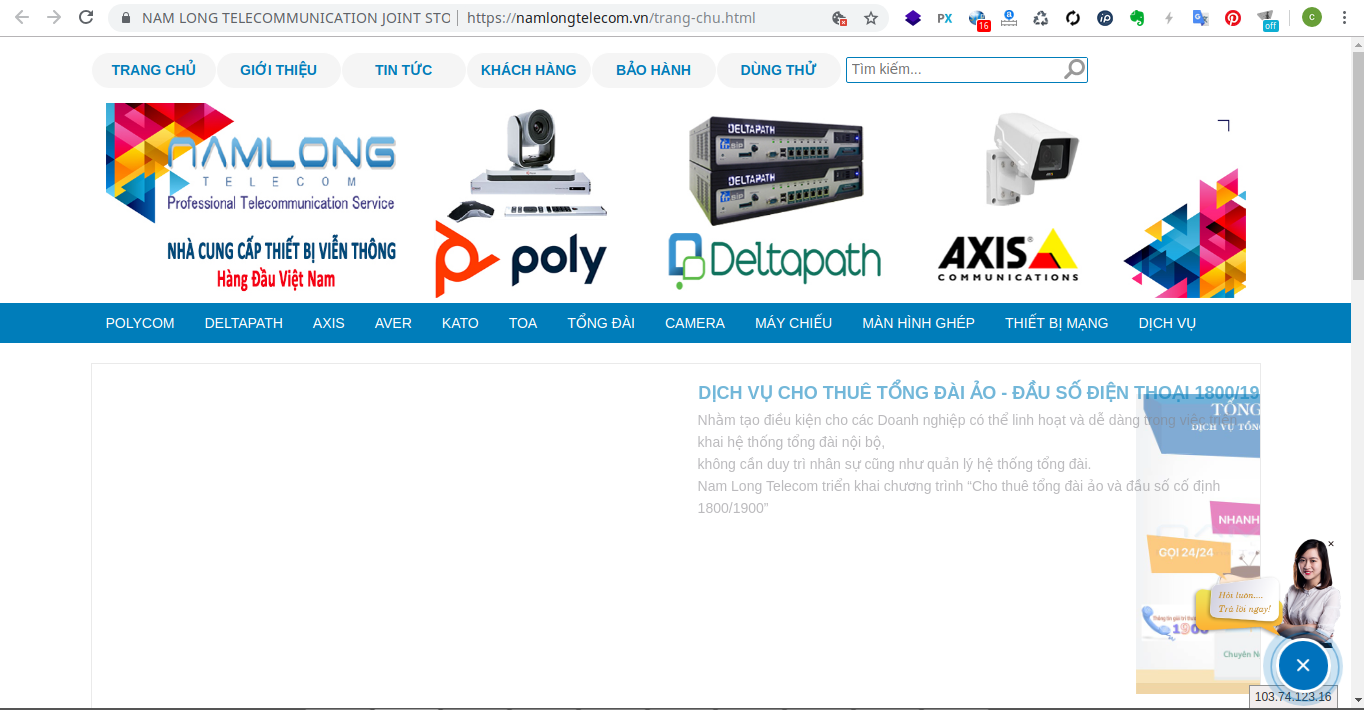Open the BẢO HÀNH page
This screenshot has height=710, width=1364.
(653, 70)
